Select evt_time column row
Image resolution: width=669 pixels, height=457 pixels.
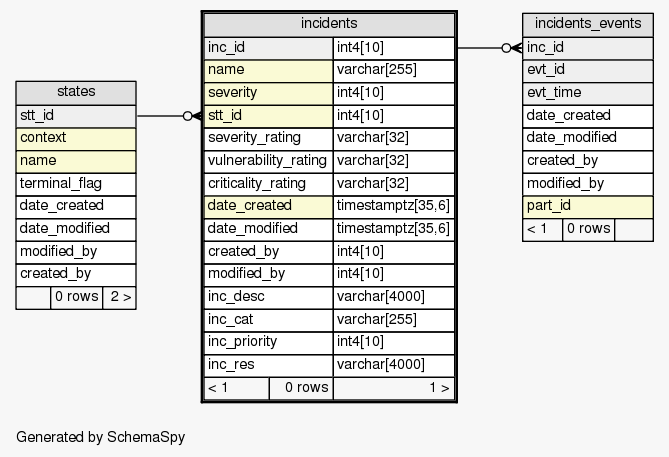[x=588, y=93]
